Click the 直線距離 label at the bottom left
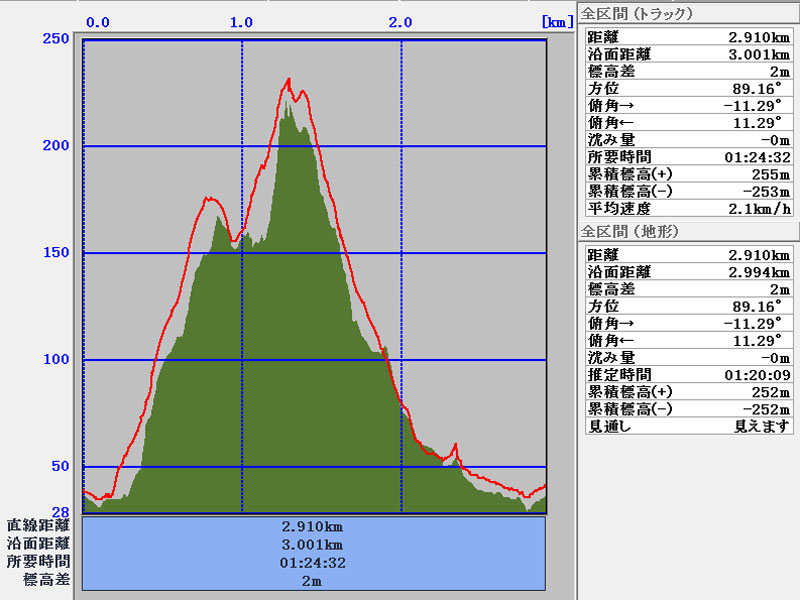 pos(39,525)
